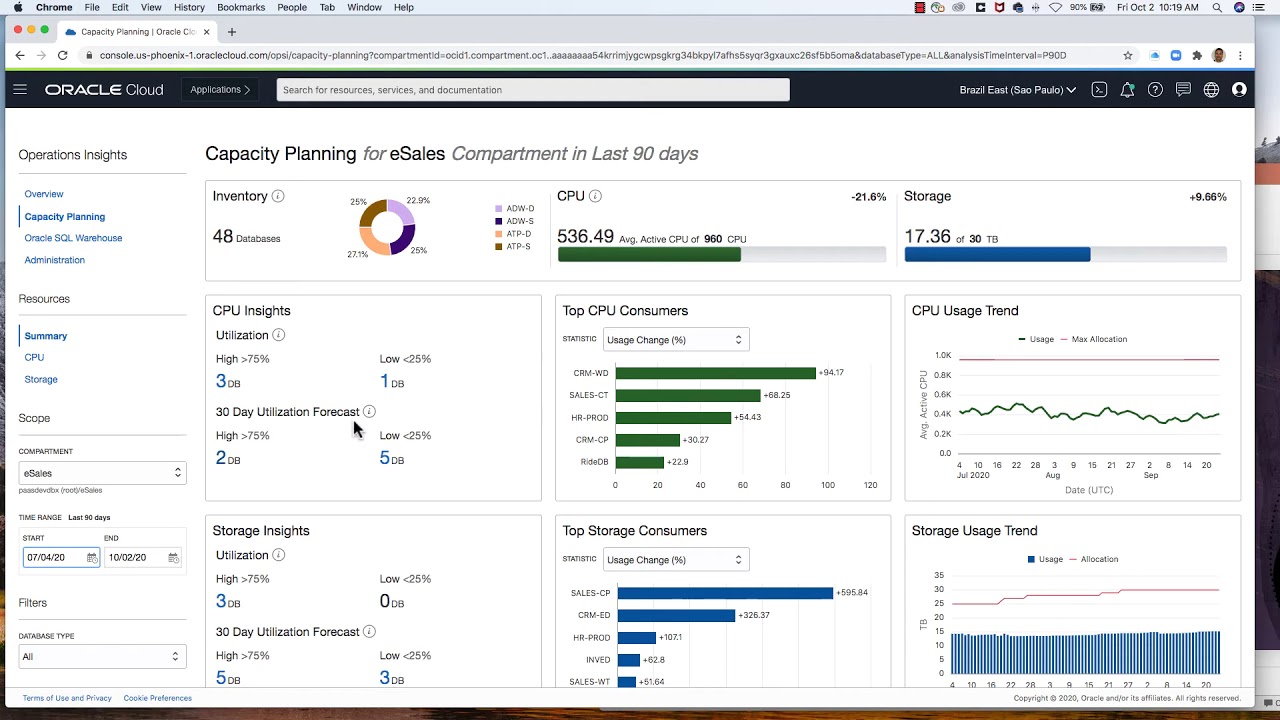The width and height of the screenshot is (1280, 720).
Task: Open the Top Storage Consumers statistic dropdown
Action: click(x=676, y=559)
